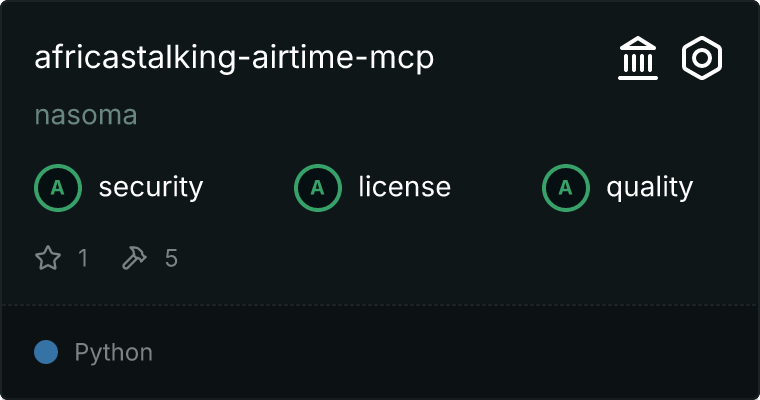Click the hammer tools icon
Image resolution: width=760 pixels, height=400 pixels.
click(x=134, y=257)
